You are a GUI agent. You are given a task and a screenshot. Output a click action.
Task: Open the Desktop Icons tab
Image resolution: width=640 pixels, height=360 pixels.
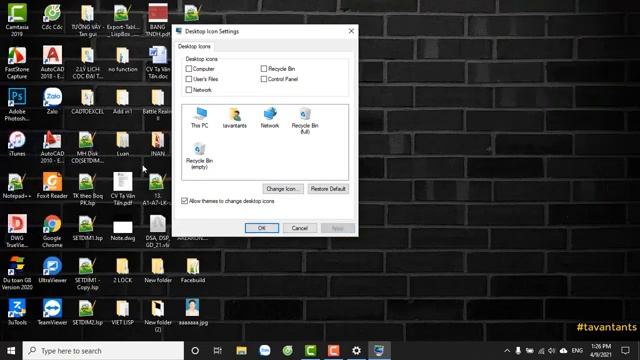[x=194, y=46]
